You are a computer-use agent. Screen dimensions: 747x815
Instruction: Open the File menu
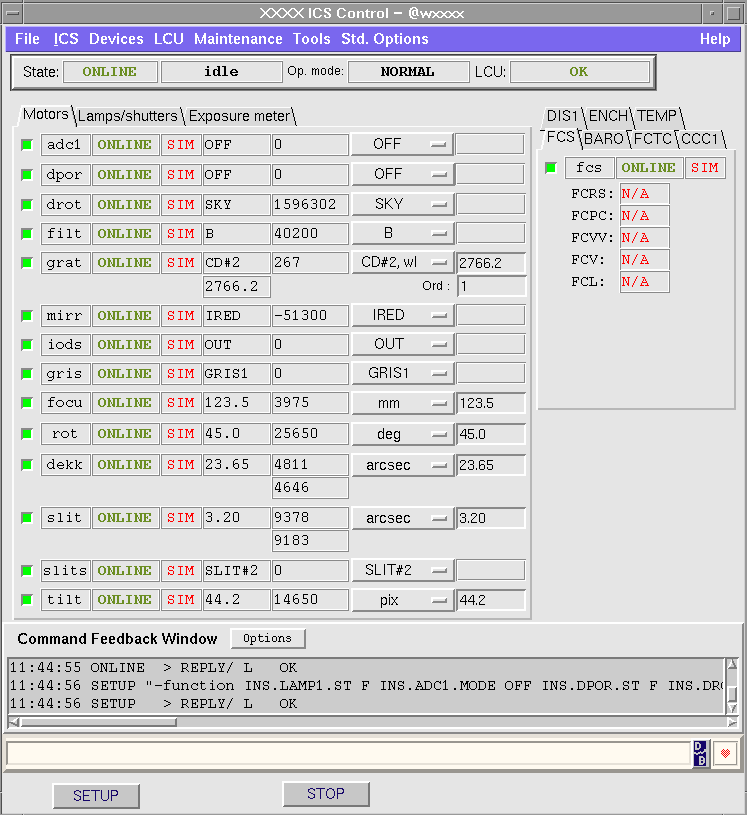tap(27, 39)
